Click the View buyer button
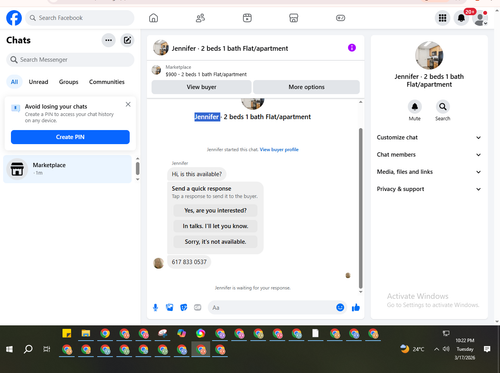This screenshot has height=373, width=500. coord(201,87)
